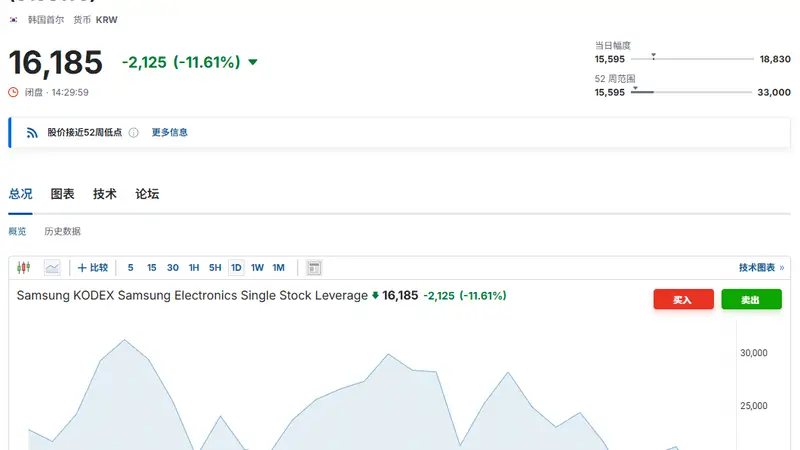Click the day high value 18,830

coord(775,59)
